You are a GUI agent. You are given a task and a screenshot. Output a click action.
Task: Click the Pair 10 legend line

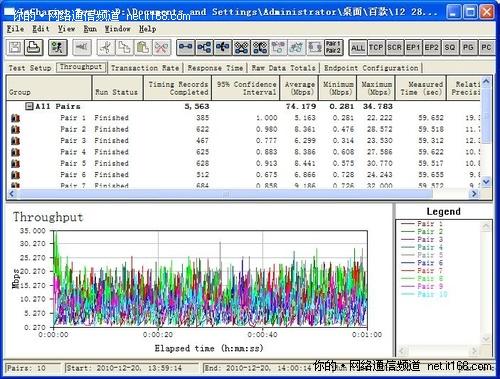[x=424, y=294]
